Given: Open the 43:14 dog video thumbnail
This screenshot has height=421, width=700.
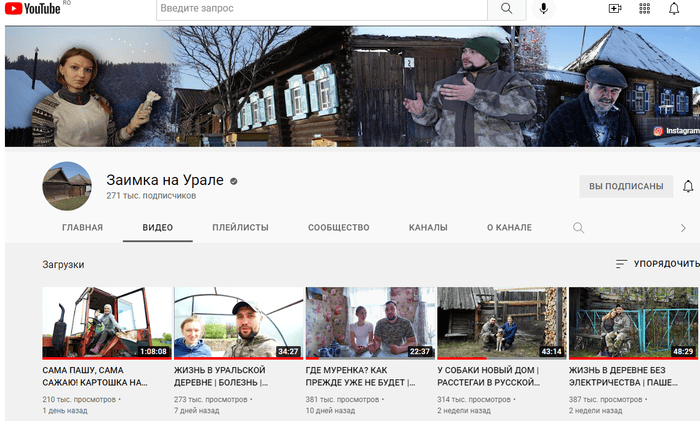Looking at the screenshot, I should 502,323.
